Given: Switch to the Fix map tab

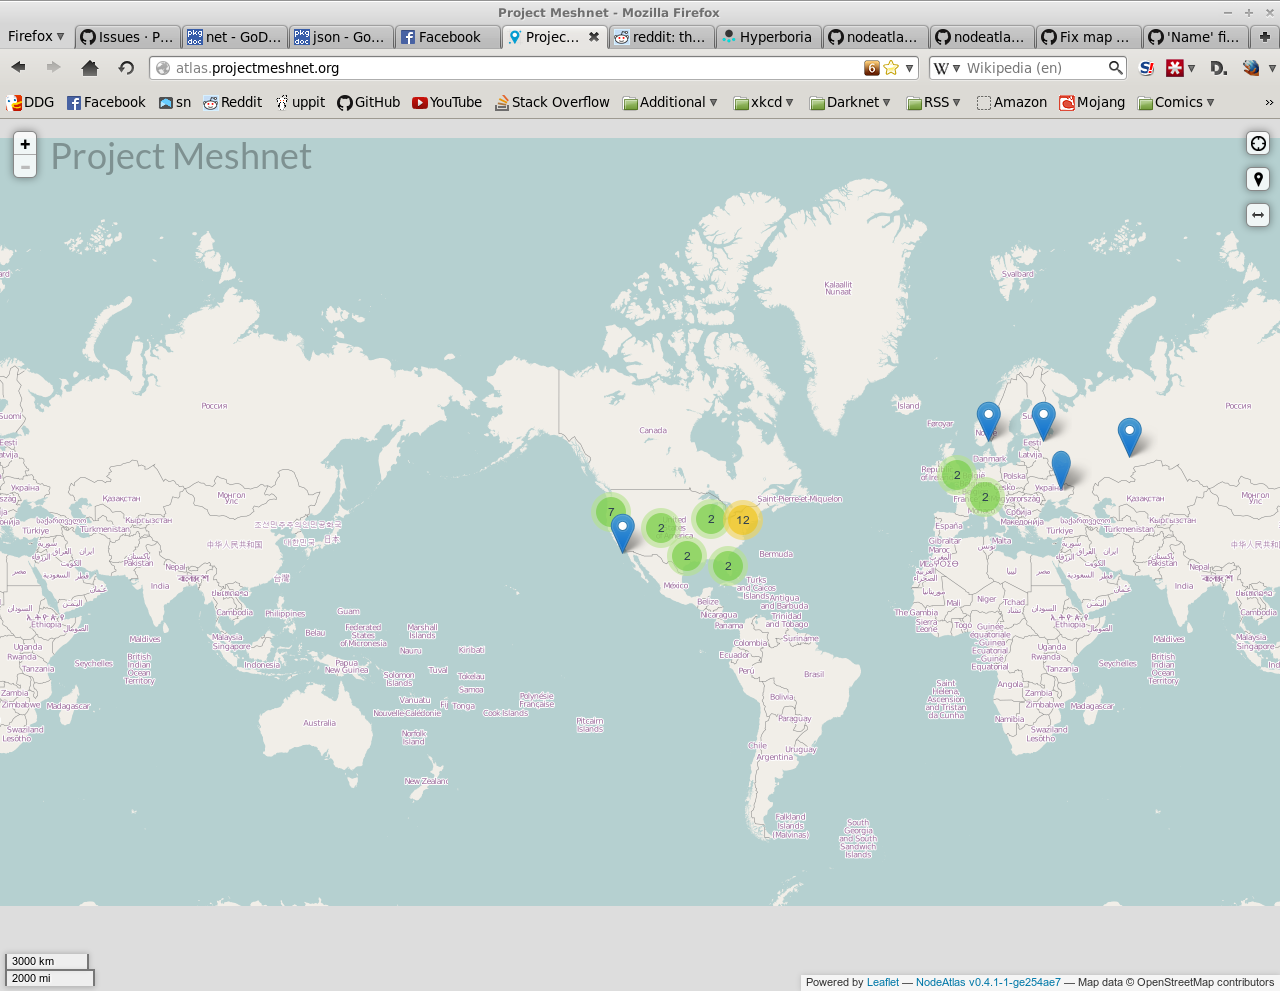Looking at the screenshot, I should pyautogui.click(x=1088, y=37).
